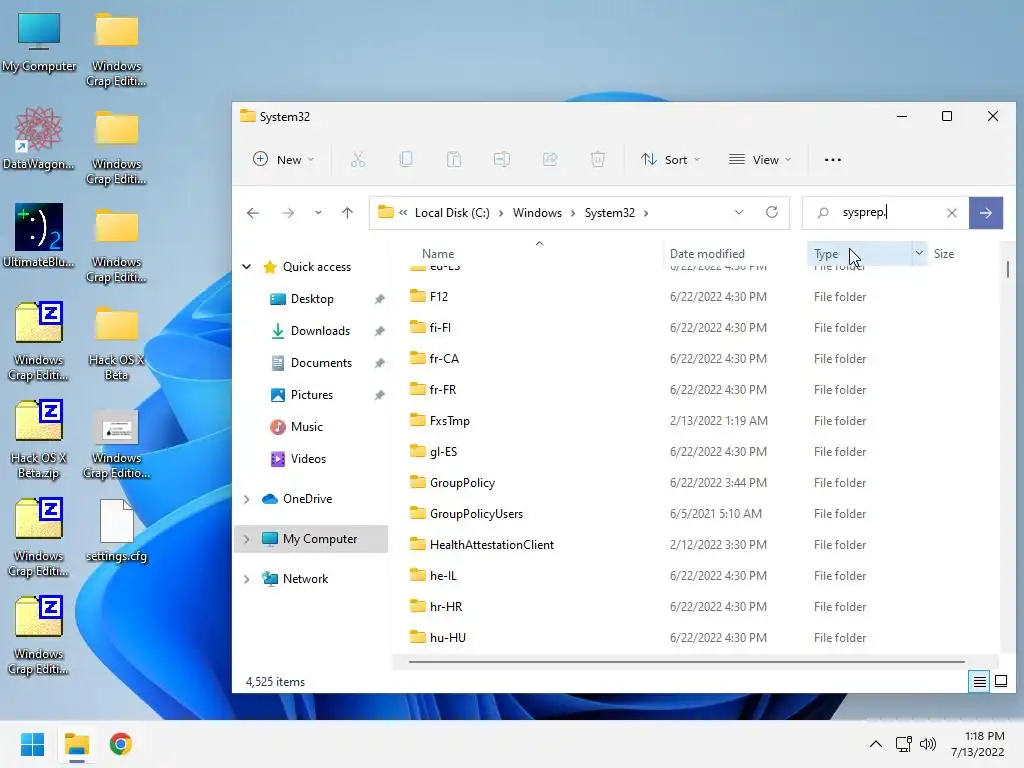Click the Copy icon in toolbar
Image resolution: width=1024 pixels, height=768 pixels.
406,159
